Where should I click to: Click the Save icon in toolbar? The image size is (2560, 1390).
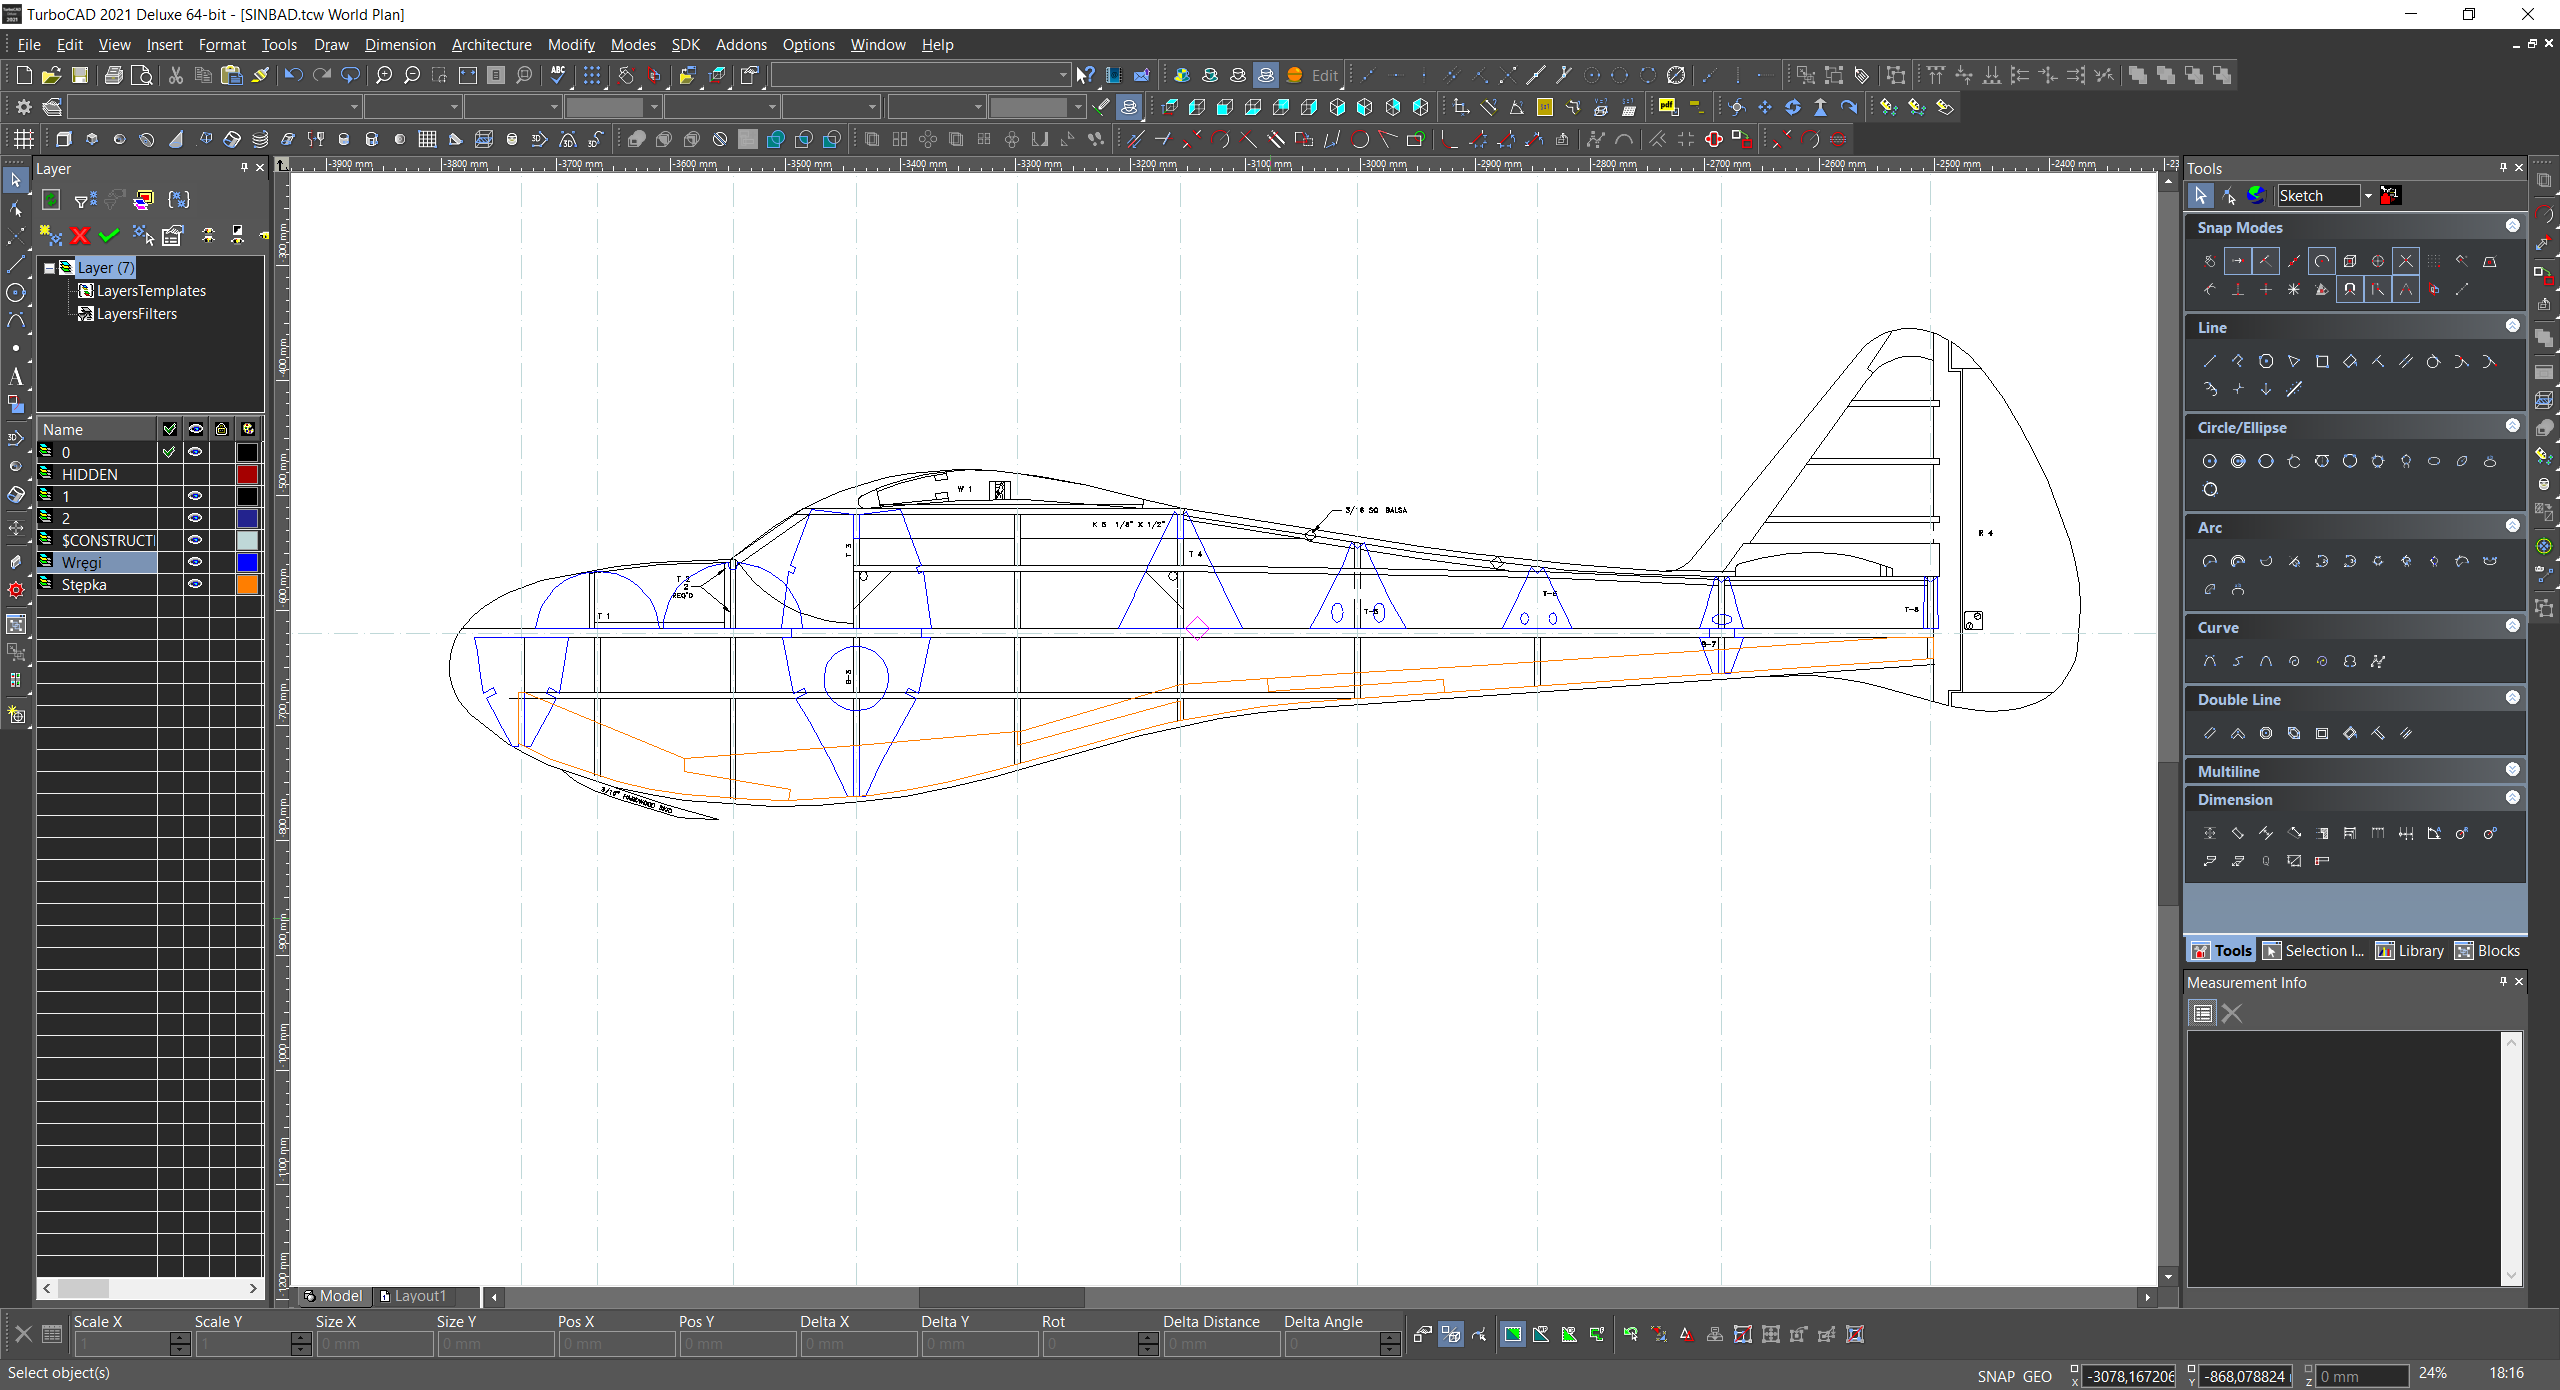80,75
